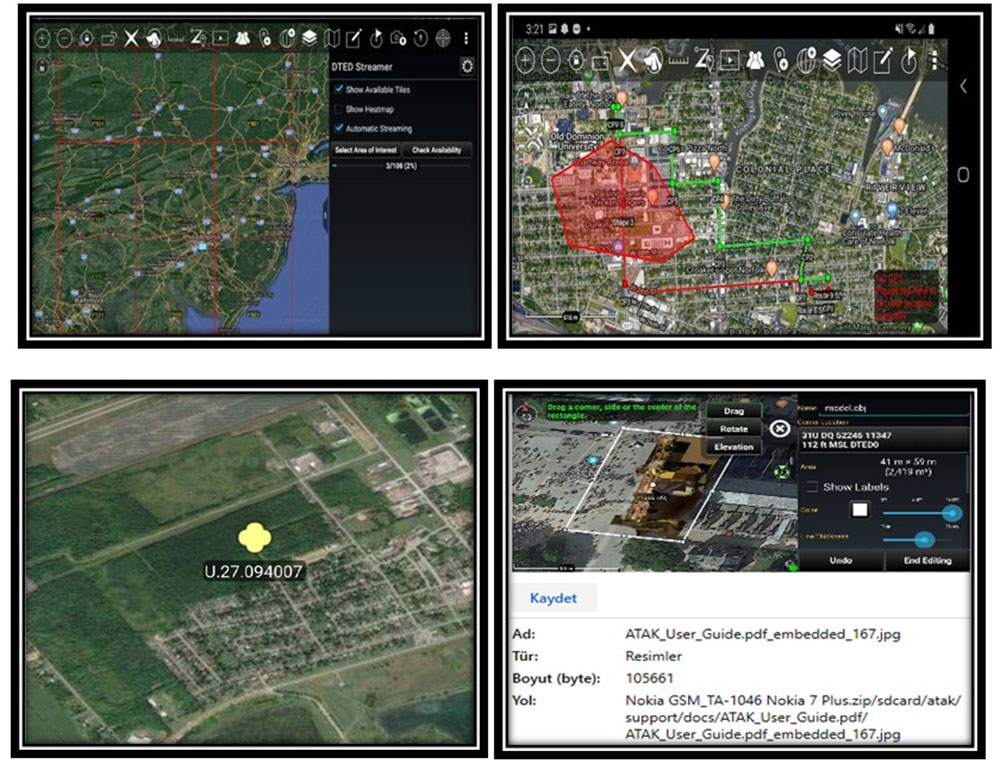The image size is (1000, 770).
Task: Open the folded map icon in DTED Streamer toolbar
Action: click(x=332, y=38)
